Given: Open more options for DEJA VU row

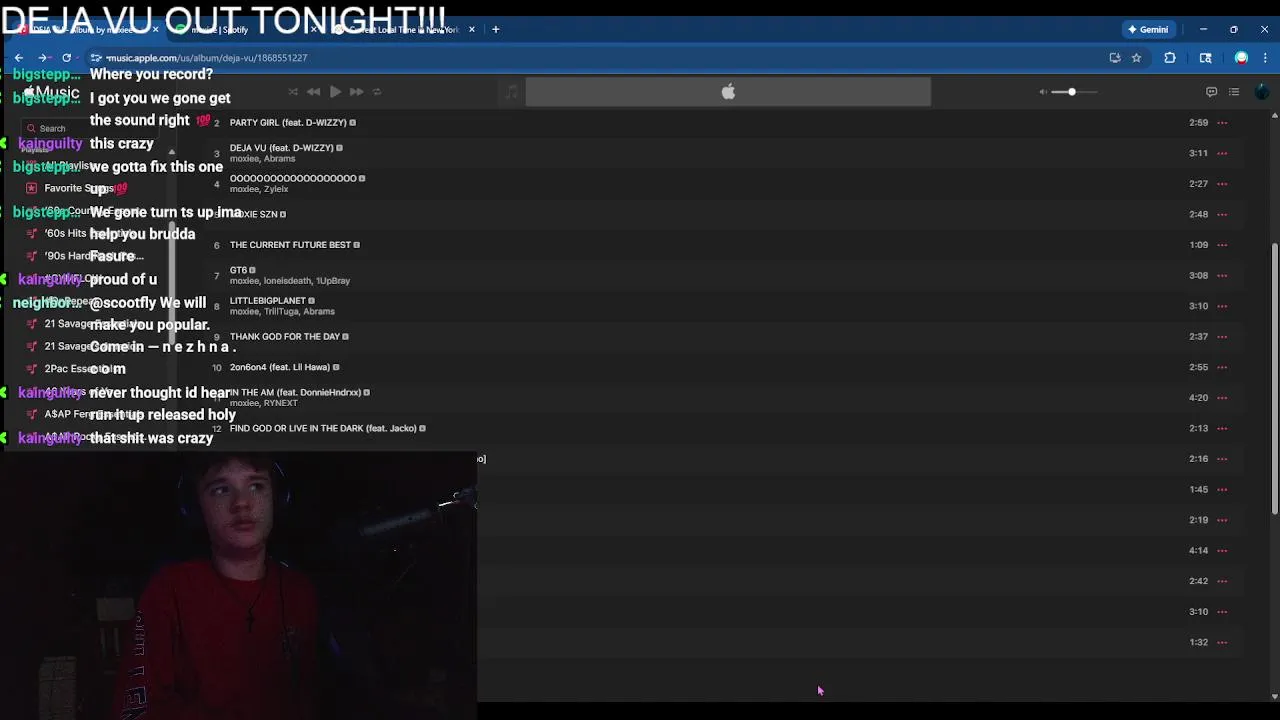Looking at the screenshot, I should (x=1222, y=153).
